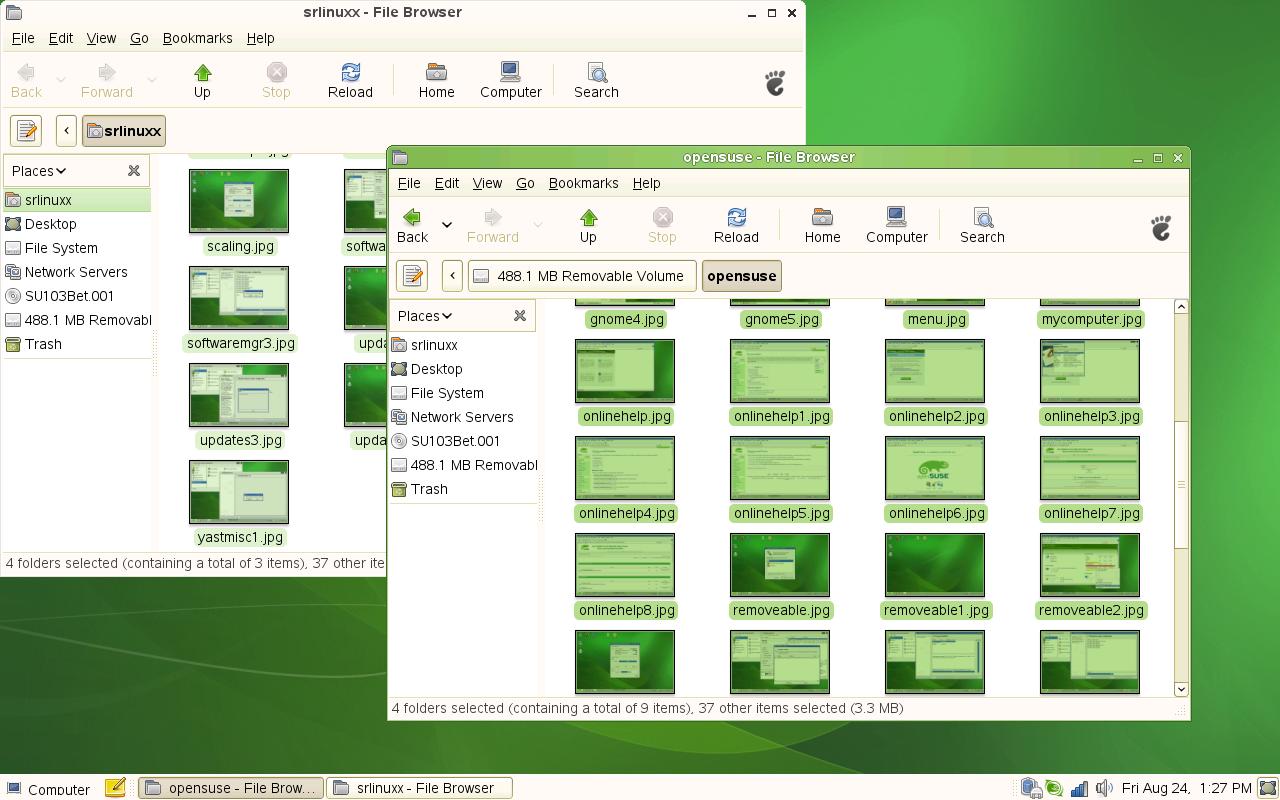The image size is (1280, 800).
Task: Go Home from opensuse window toolbar
Action: pos(822,226)
